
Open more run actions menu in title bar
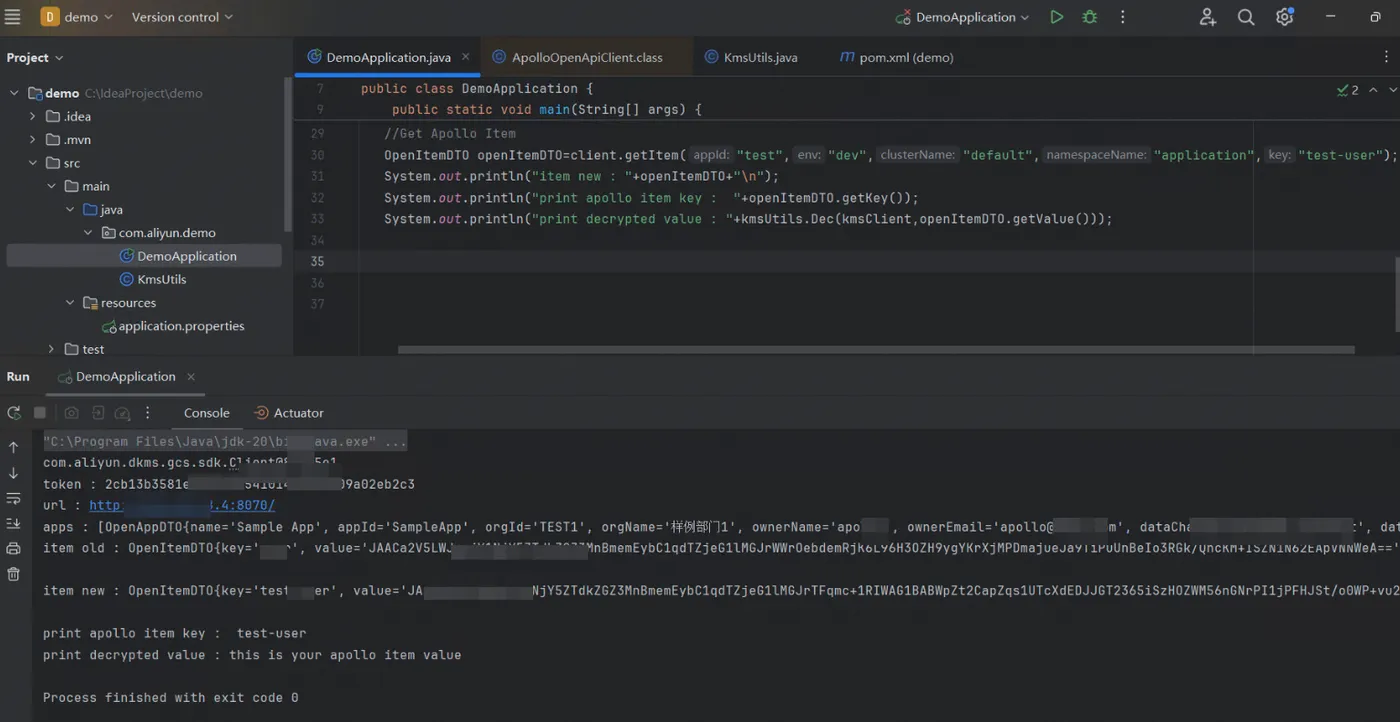[x=1123, y=17]
